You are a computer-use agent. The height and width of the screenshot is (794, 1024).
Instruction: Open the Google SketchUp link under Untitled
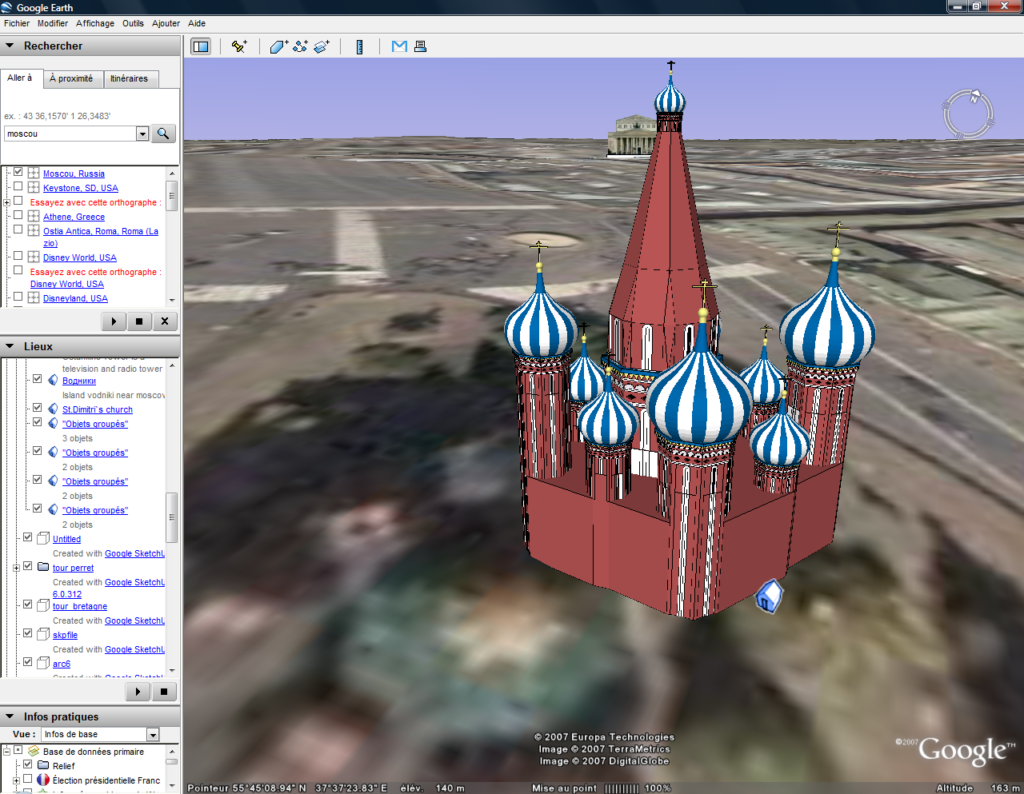135,553
